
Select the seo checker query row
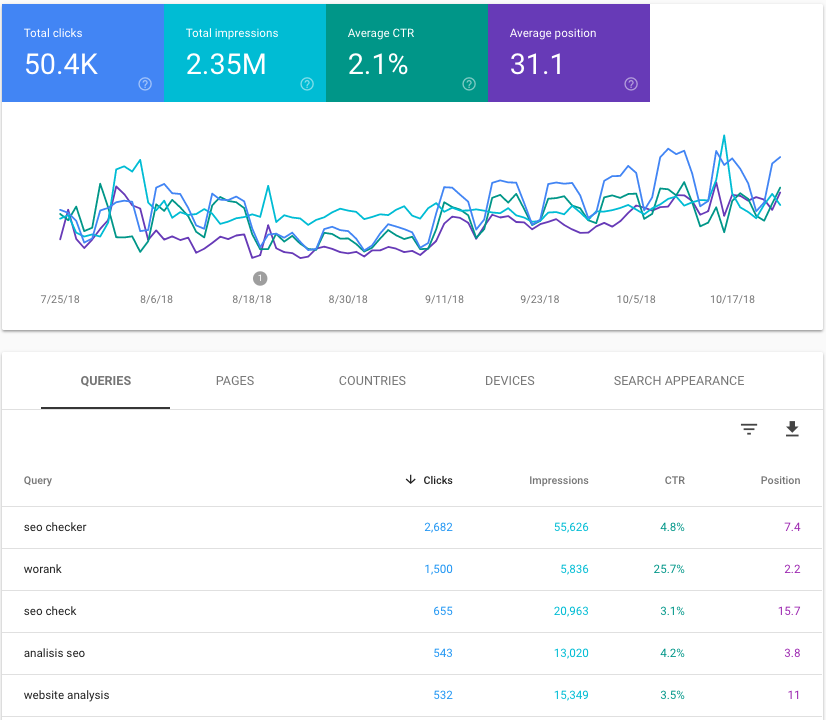[55, 527]
